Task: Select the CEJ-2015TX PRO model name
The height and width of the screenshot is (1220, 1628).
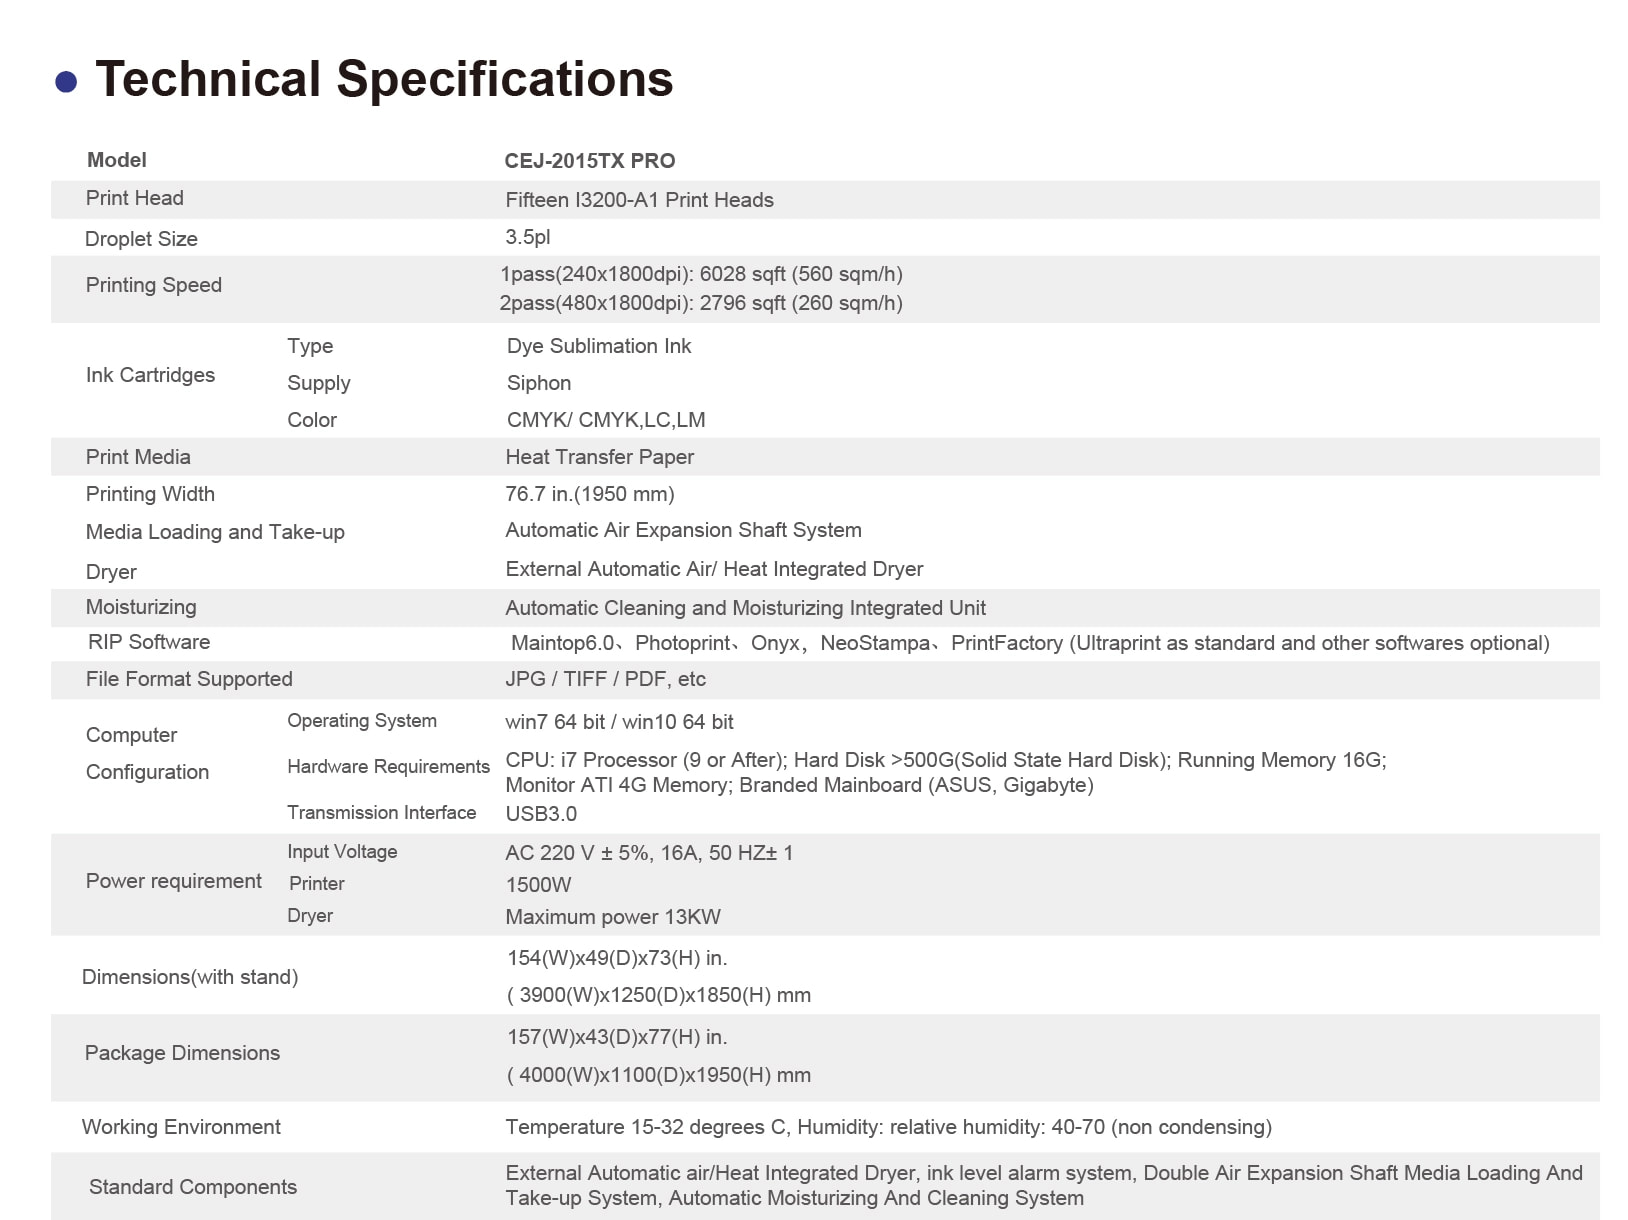Action: point(589,161)
